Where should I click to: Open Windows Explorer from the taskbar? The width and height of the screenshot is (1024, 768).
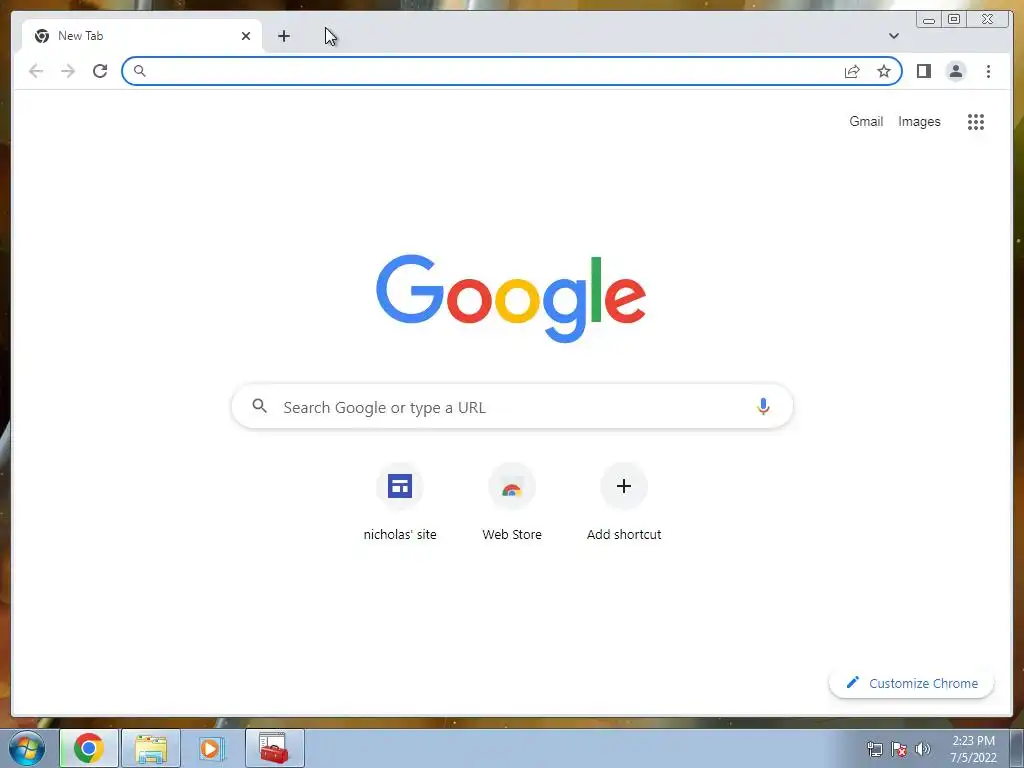coord(151,748)
